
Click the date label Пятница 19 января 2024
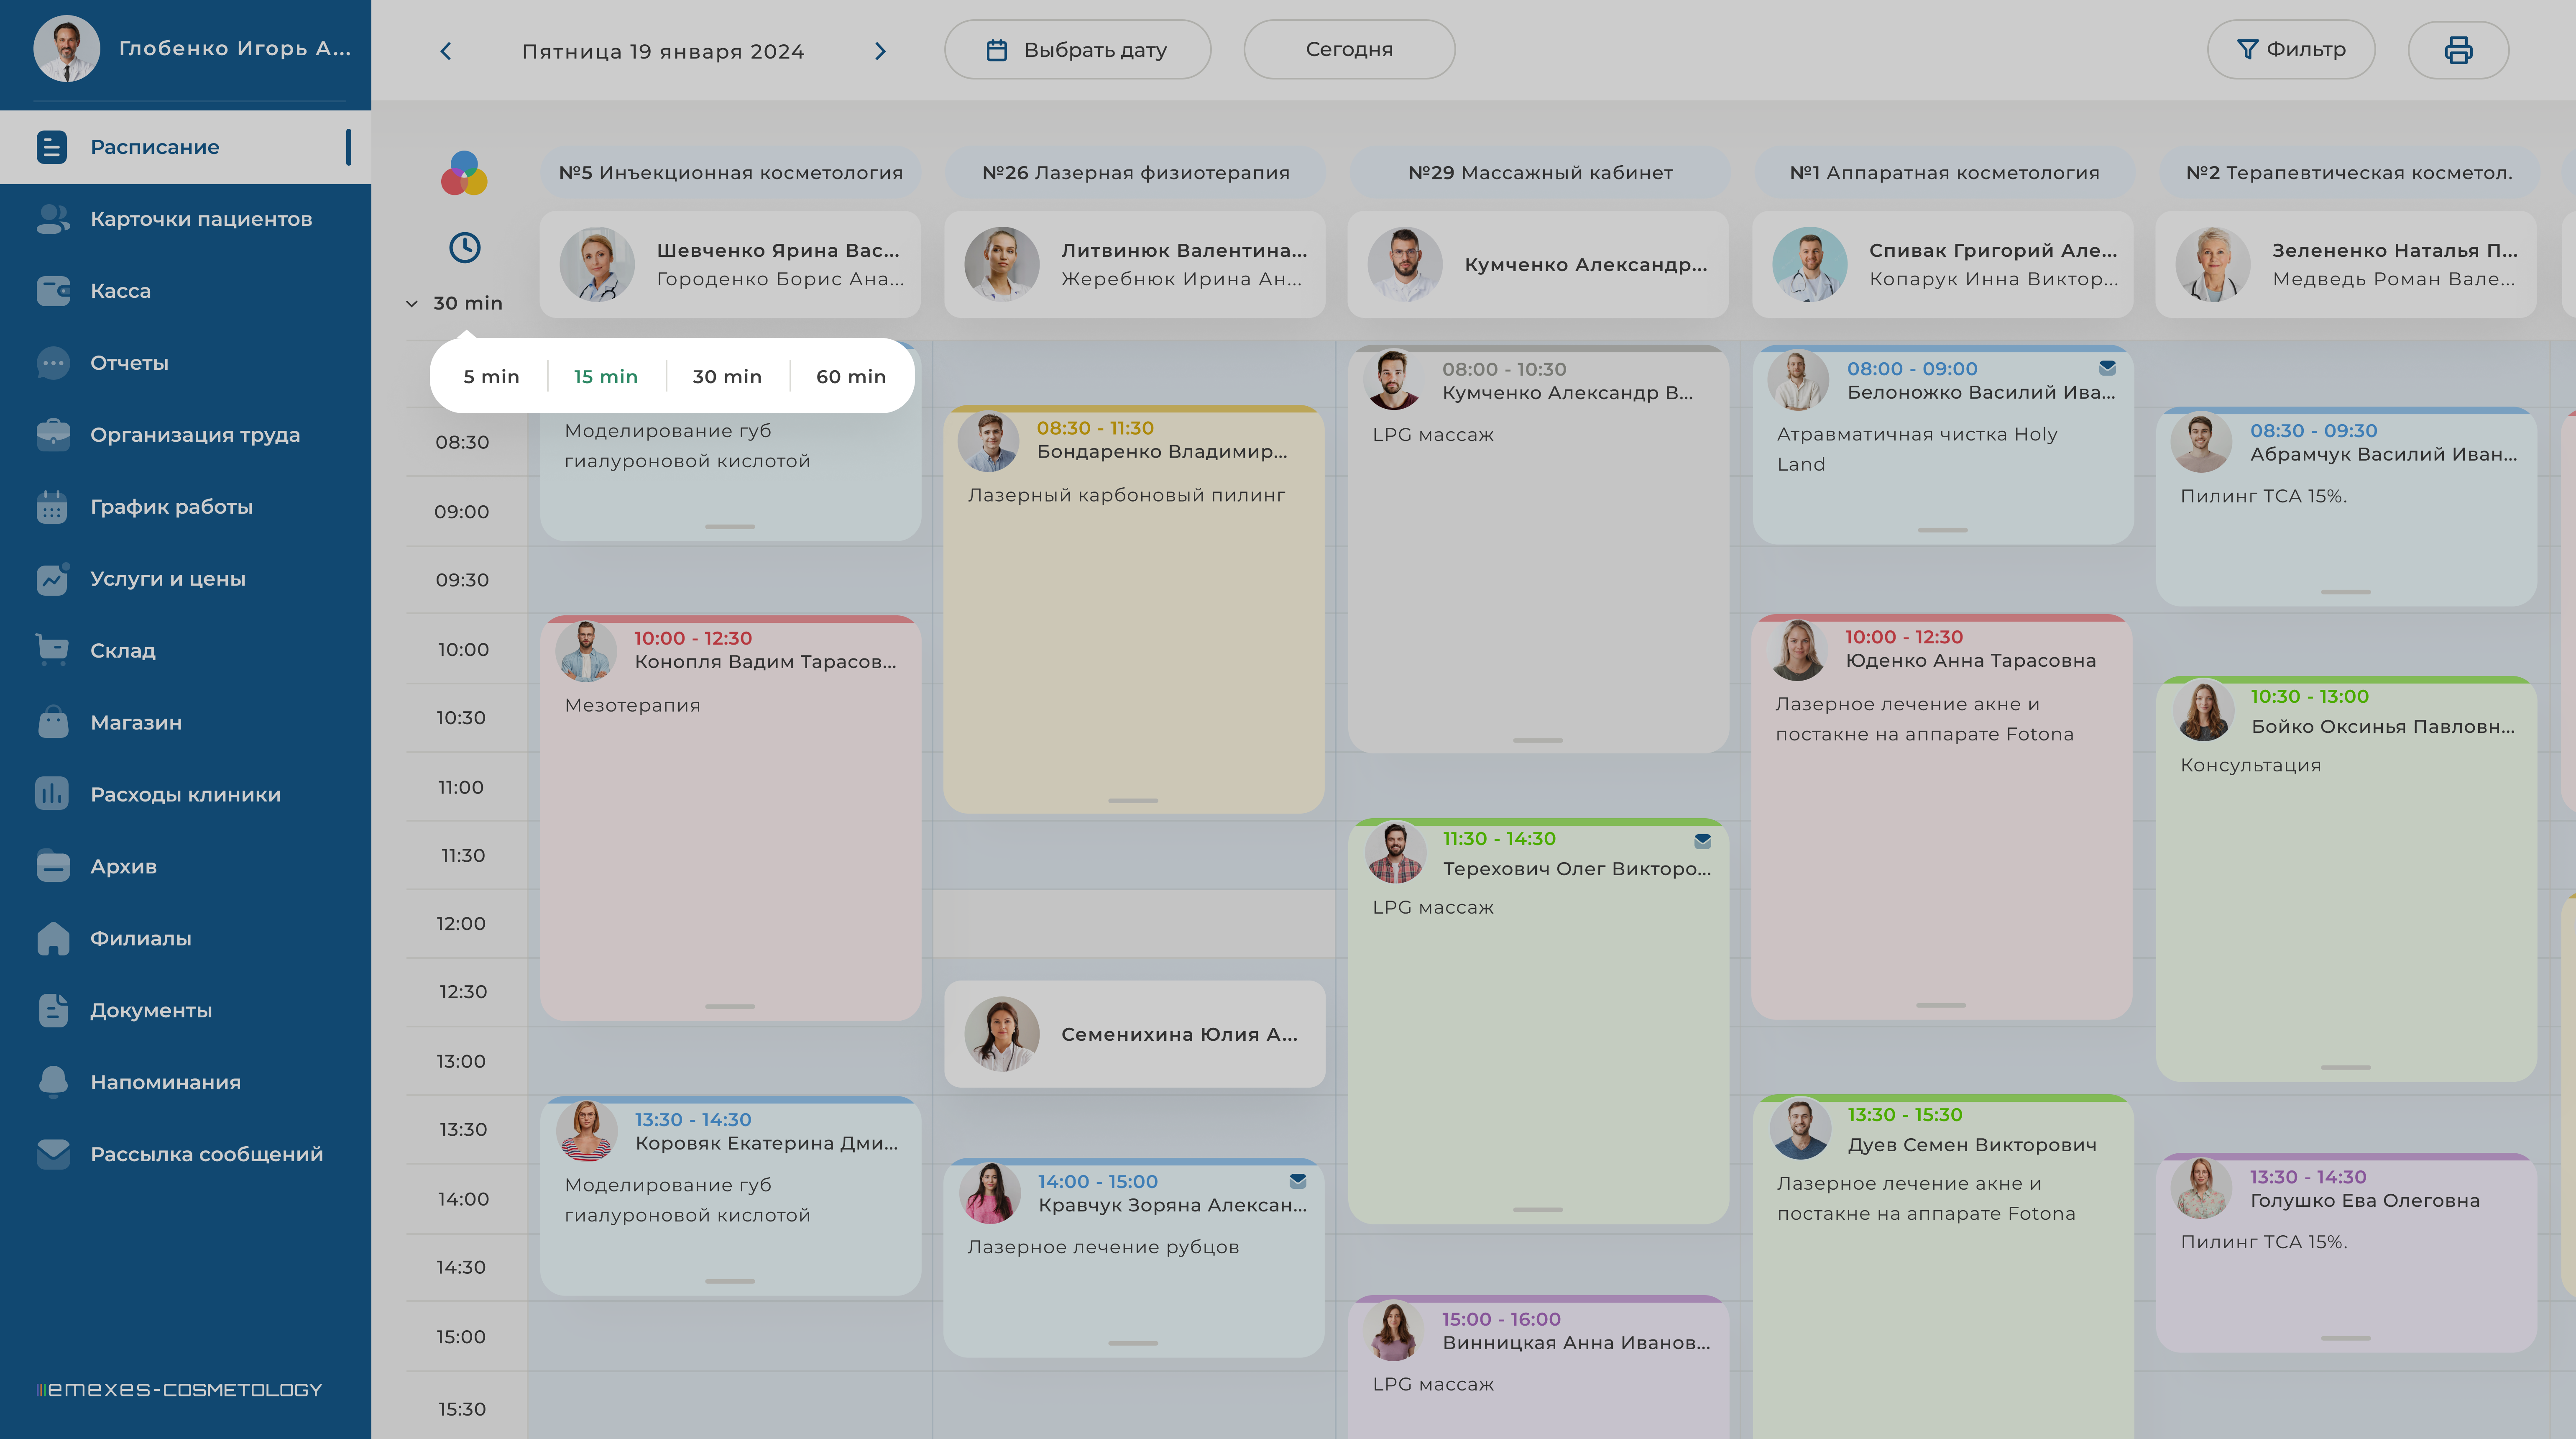click(663, 51)
